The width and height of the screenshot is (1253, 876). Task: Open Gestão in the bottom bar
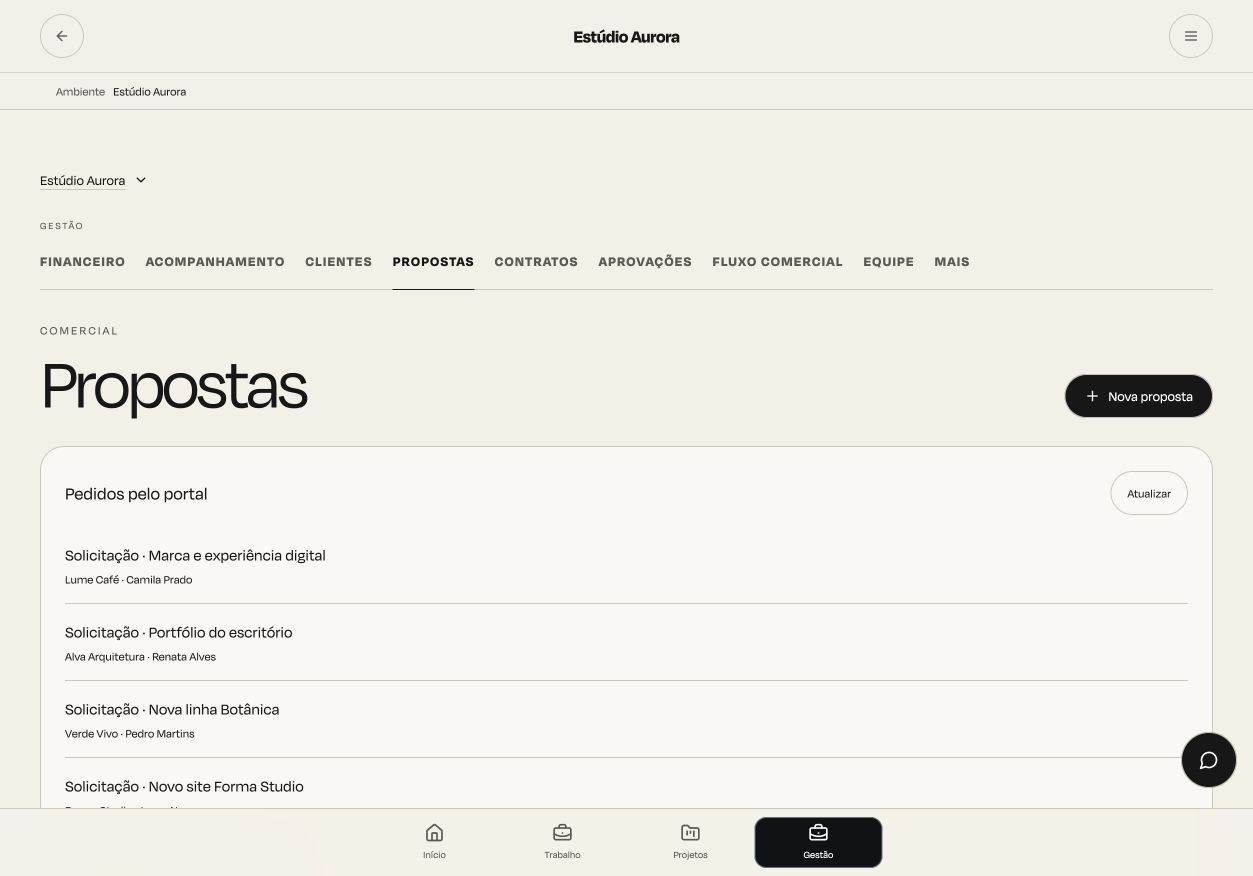[818, 842]
